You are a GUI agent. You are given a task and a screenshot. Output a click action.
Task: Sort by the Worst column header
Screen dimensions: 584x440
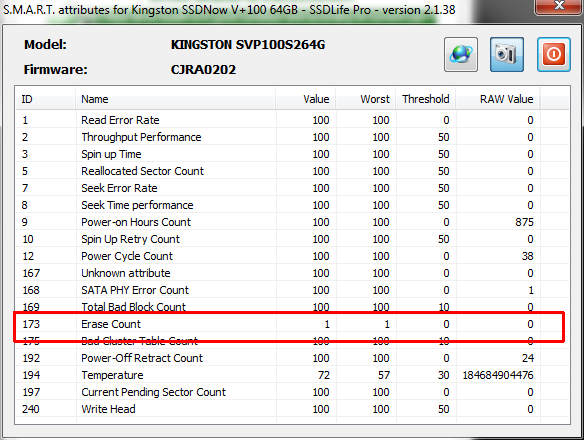(366, 99)
